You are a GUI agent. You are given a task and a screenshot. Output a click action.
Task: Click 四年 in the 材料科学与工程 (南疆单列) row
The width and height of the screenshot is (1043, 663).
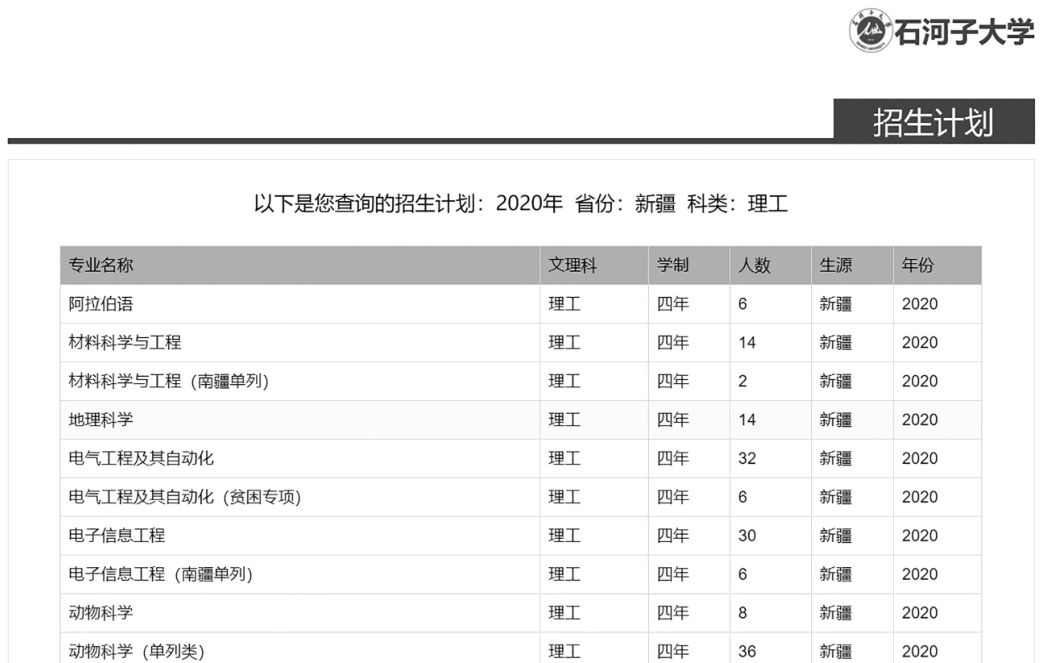[x=672, y=381]
